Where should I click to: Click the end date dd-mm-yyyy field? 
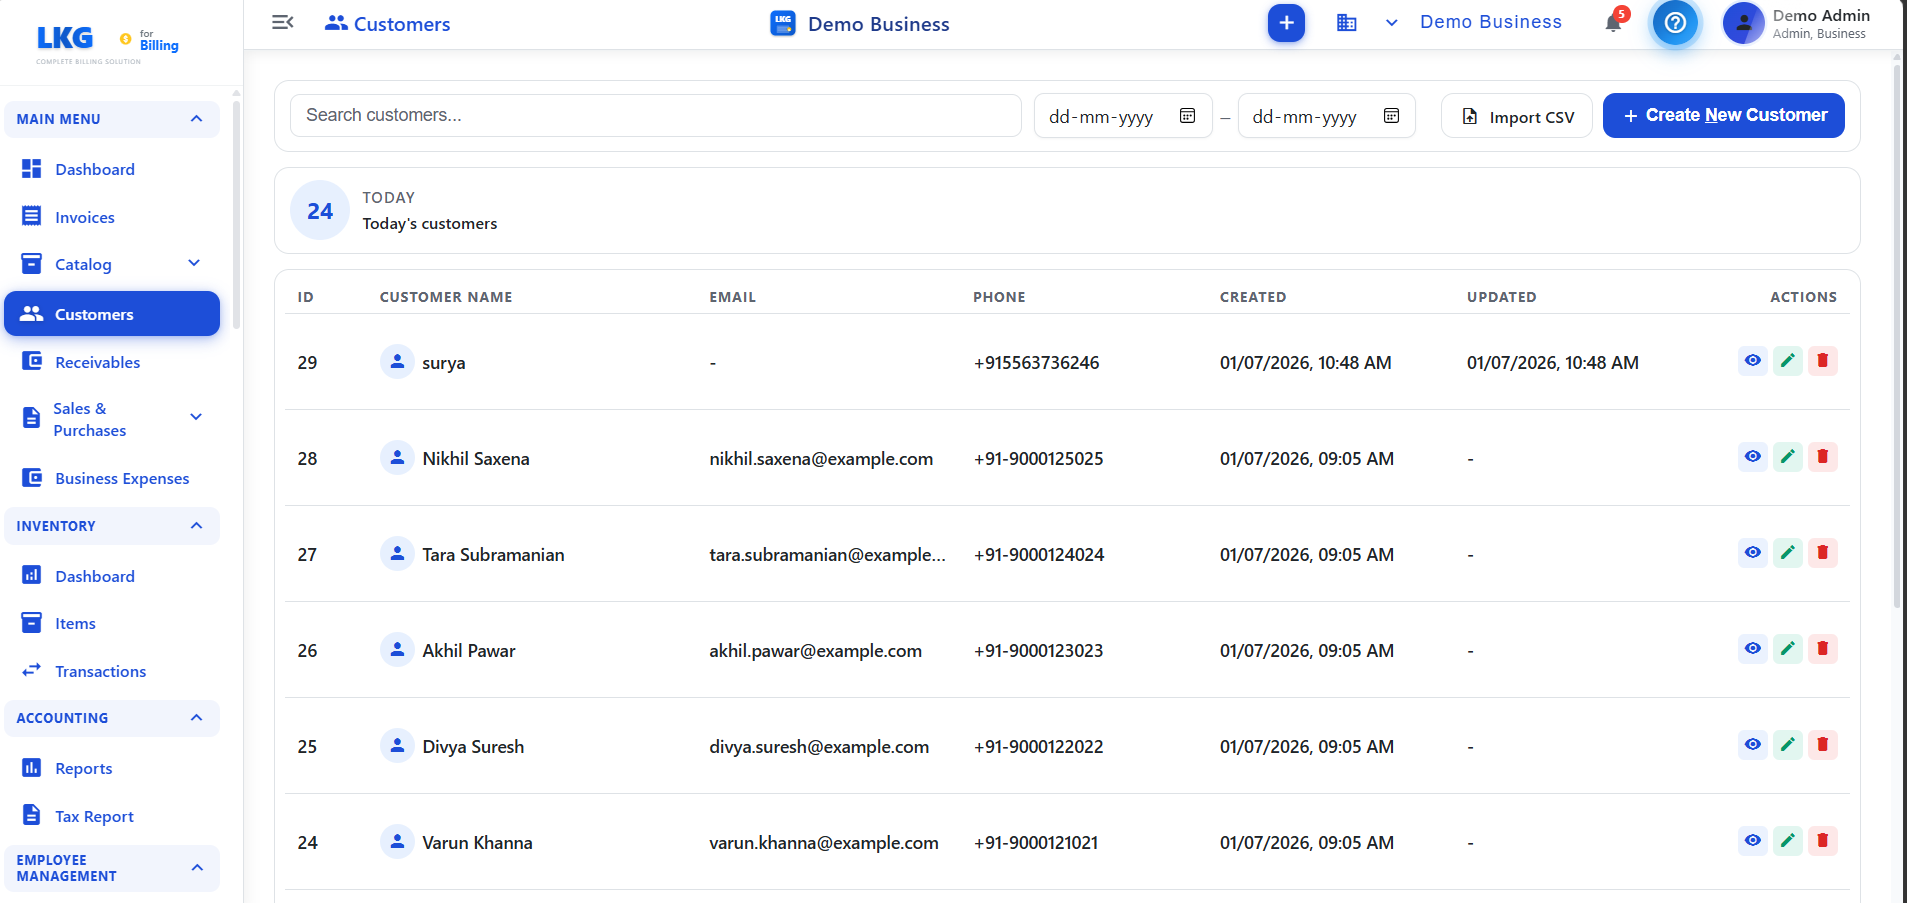pyautogui.click(x=1326, y=116)
